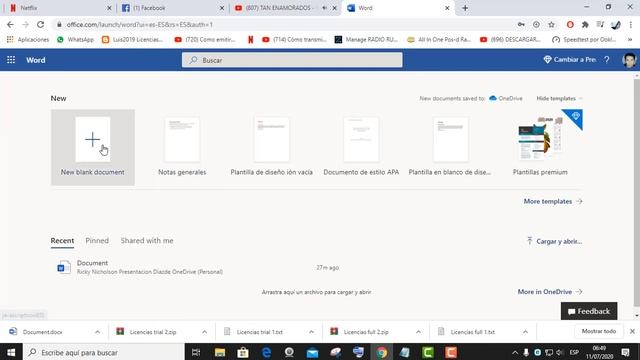Open the Feedback button
This screenshot has height=360, width=640.
[x=589, y=311]
